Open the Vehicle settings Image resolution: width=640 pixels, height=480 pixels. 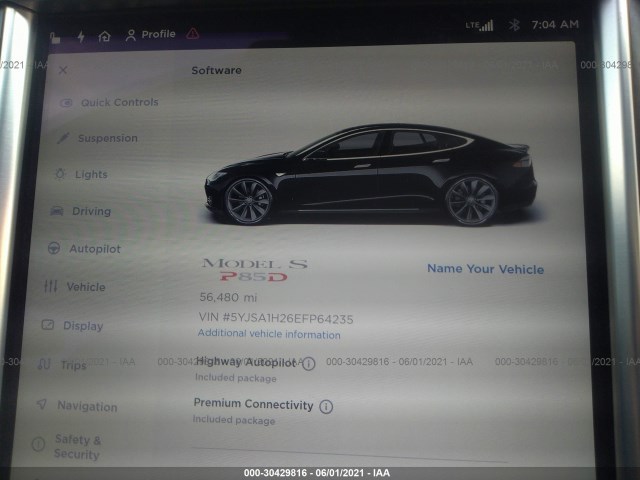75,287
